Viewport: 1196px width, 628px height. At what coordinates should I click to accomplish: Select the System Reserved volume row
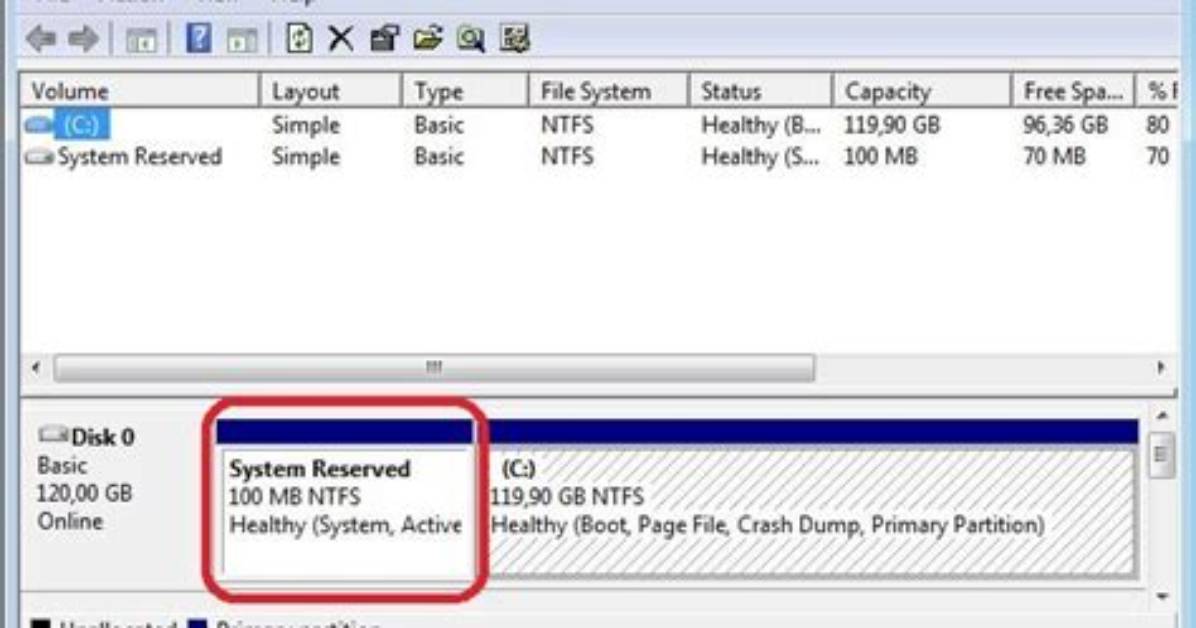599,156
